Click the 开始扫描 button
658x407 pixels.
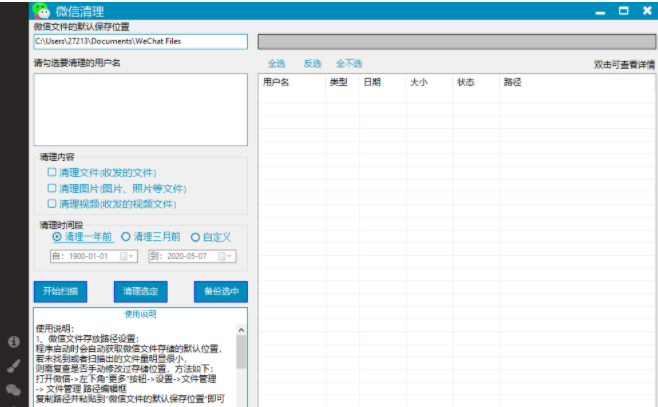pyautogui.click(x=60, y=292)
